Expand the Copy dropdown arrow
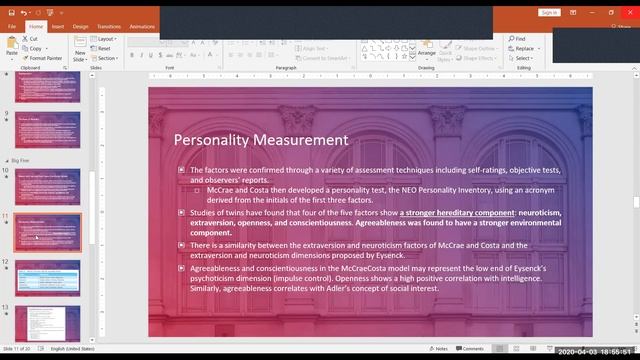Image resolution: width=640 pixels, height=360 pixels. coord(47,49)
